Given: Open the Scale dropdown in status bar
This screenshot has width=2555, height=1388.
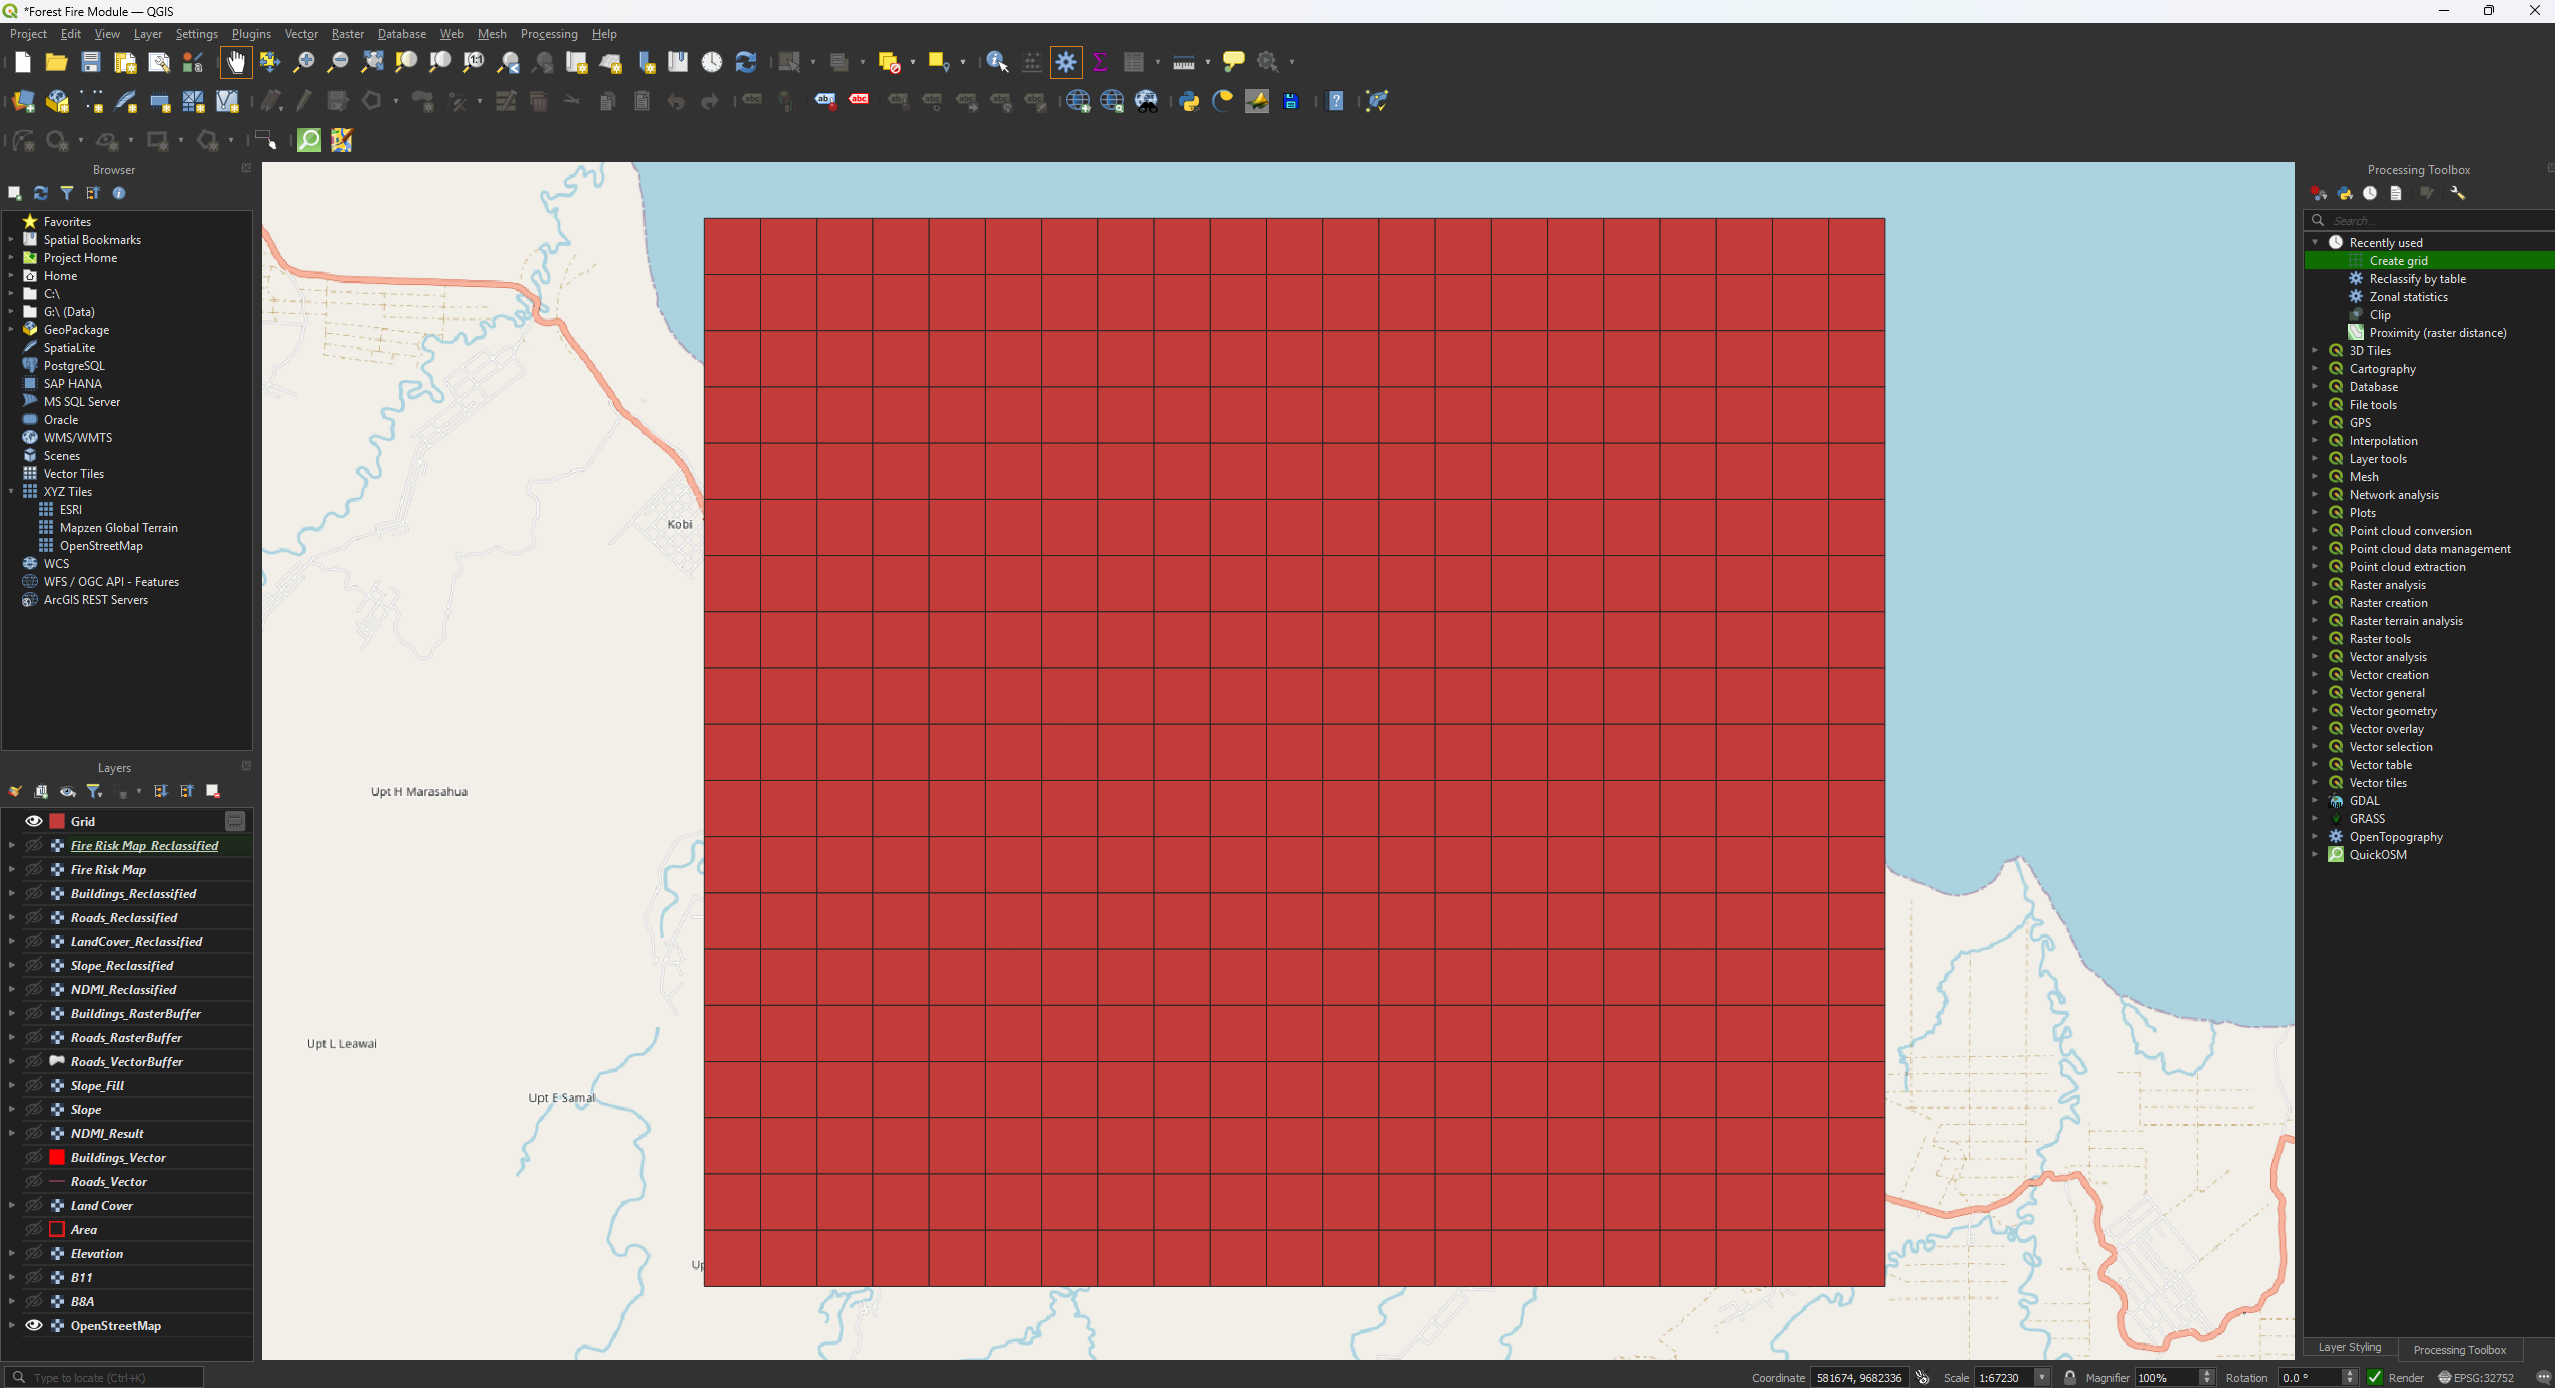Looking at the screenshot, I should coord(2041,1377).
